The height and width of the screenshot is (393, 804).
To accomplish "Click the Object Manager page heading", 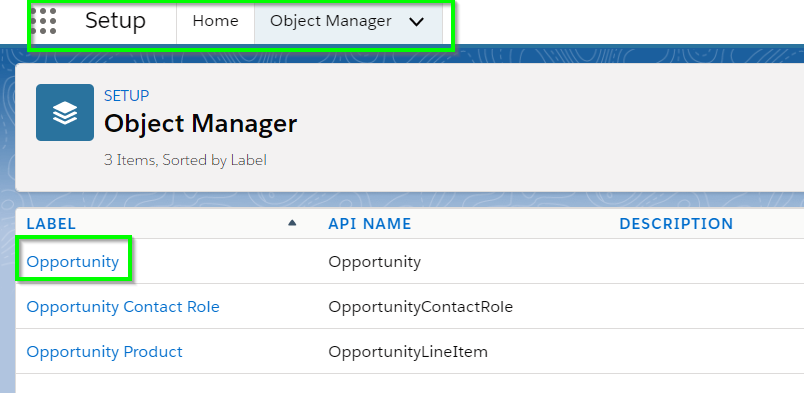I will [200, 124].
